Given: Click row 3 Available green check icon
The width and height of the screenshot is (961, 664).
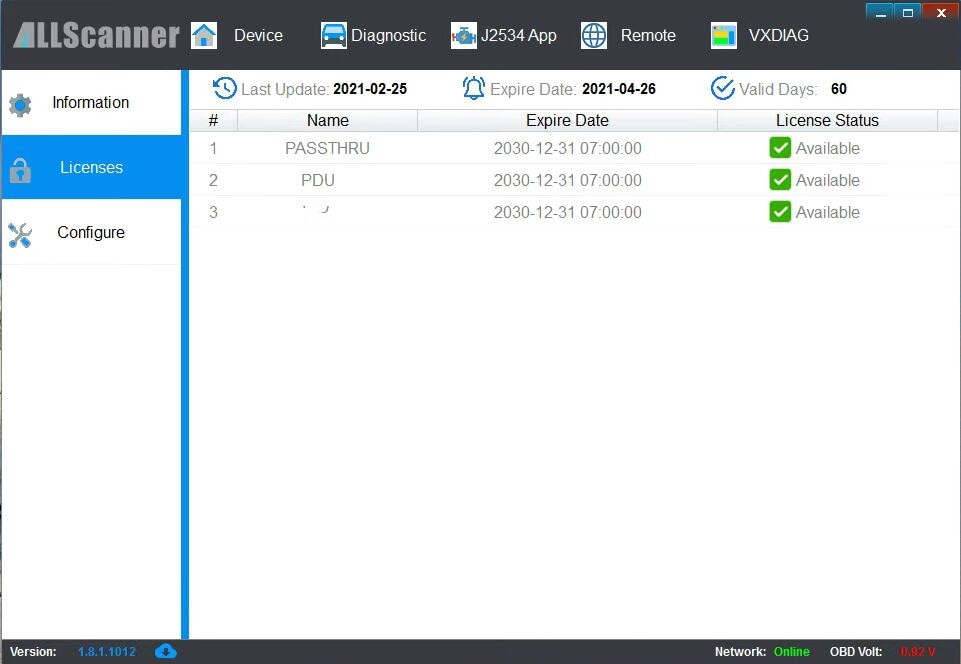Looking at the screenshot, I should click(x=780, y=212).
